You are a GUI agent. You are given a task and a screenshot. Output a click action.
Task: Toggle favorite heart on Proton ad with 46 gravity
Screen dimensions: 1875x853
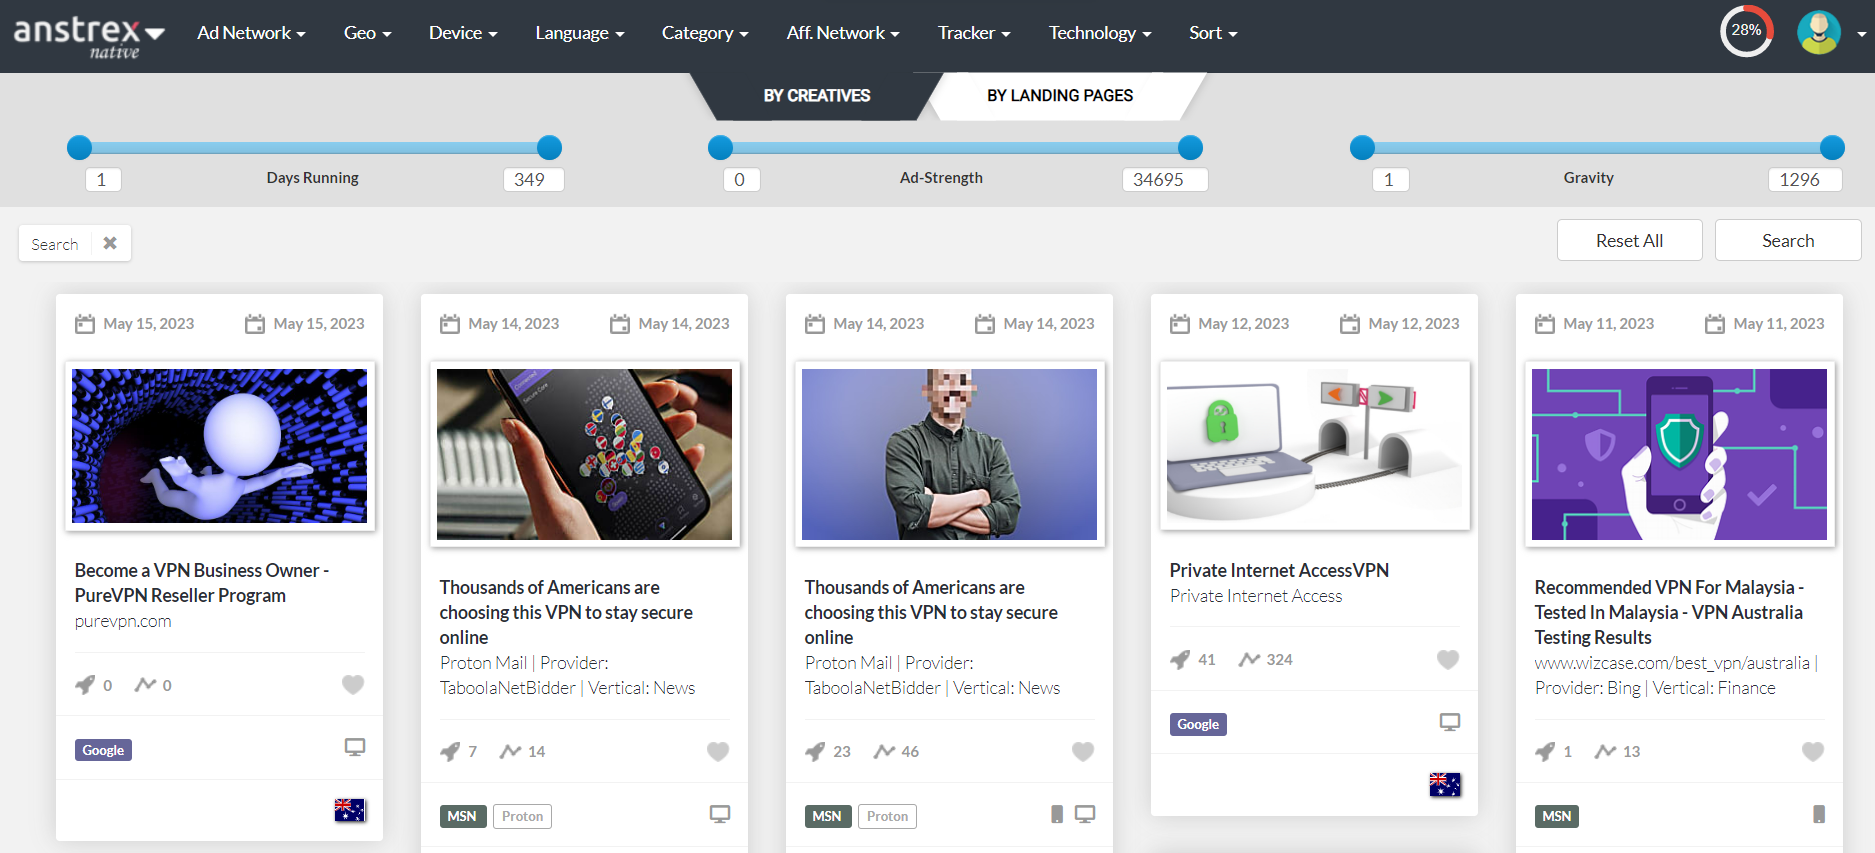click(x=1083, y=751)
